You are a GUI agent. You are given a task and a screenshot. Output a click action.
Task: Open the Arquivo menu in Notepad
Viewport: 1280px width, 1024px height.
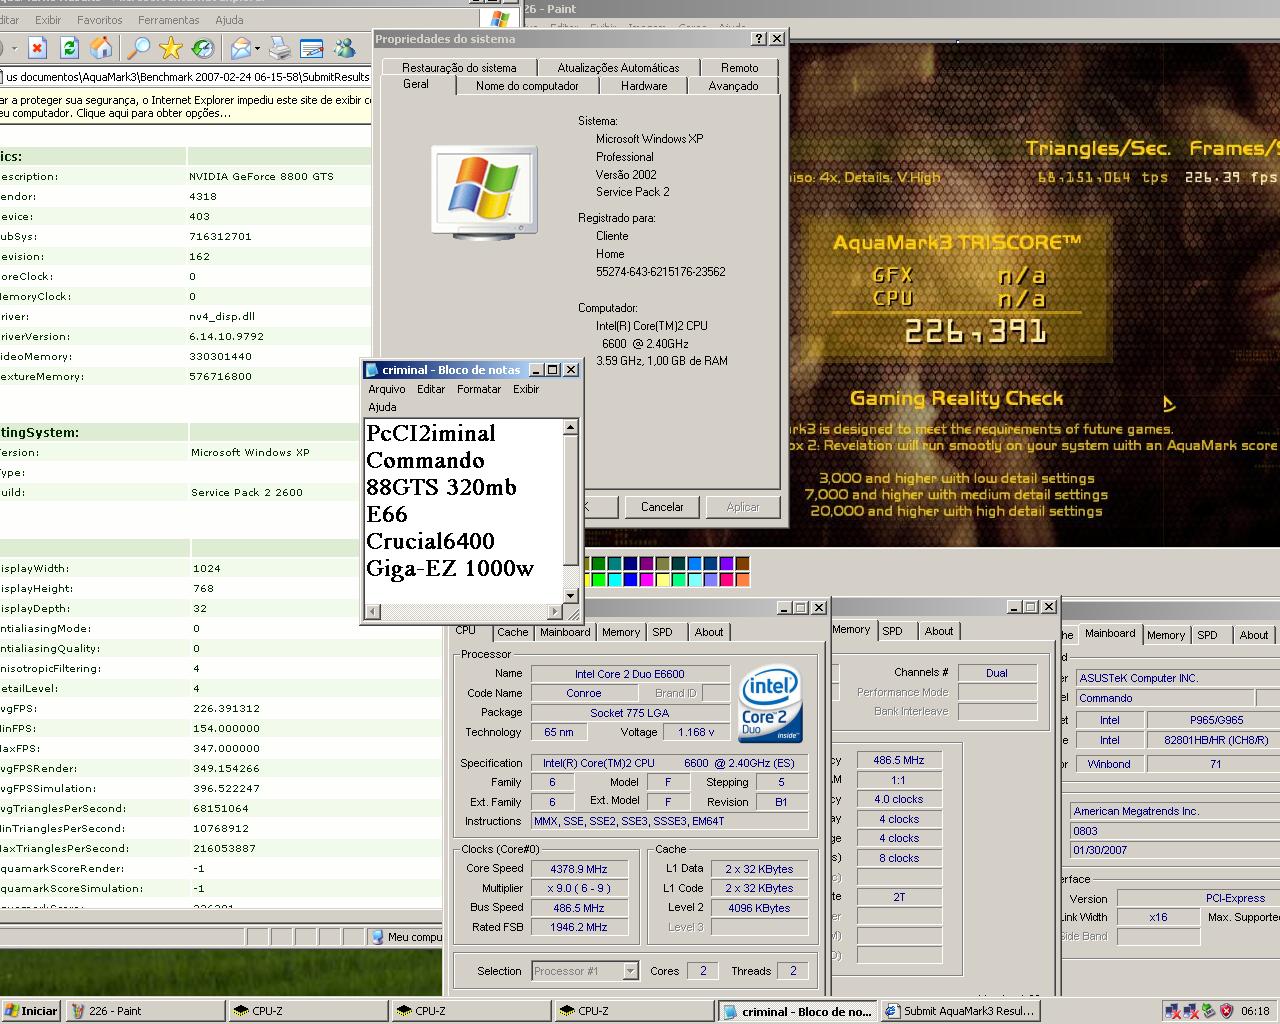387,389
